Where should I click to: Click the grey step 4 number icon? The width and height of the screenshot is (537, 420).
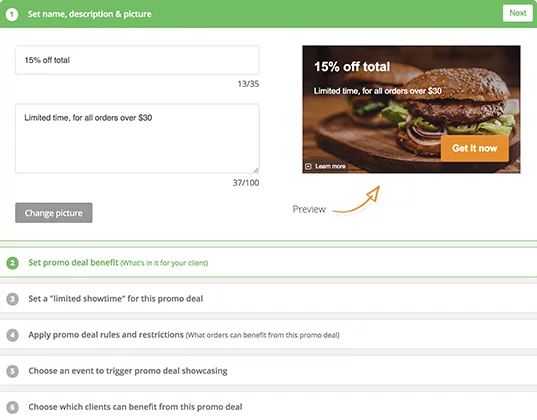pyautogui.click(x=13, y=335)
